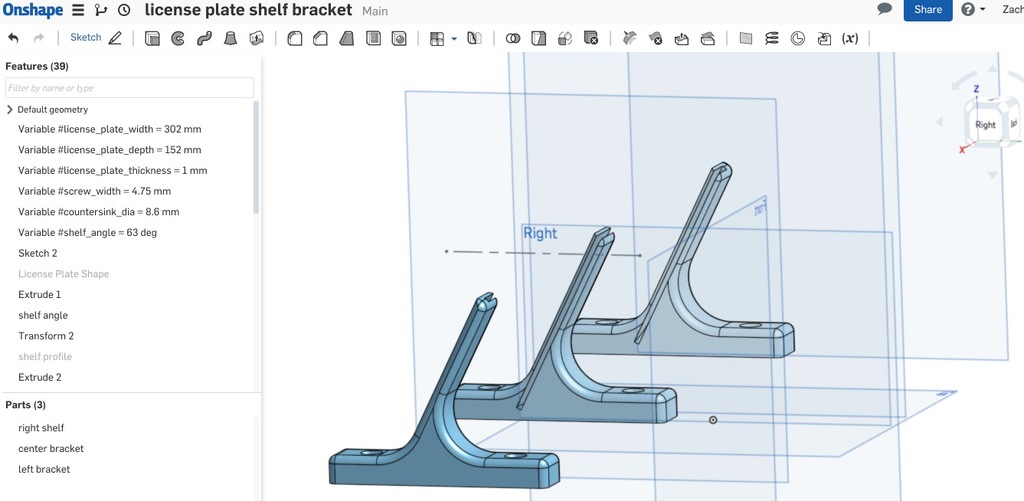Viewport: 1024px width, 501px height.
Task: Open the Boolean tool
Action: click(513, 39)
